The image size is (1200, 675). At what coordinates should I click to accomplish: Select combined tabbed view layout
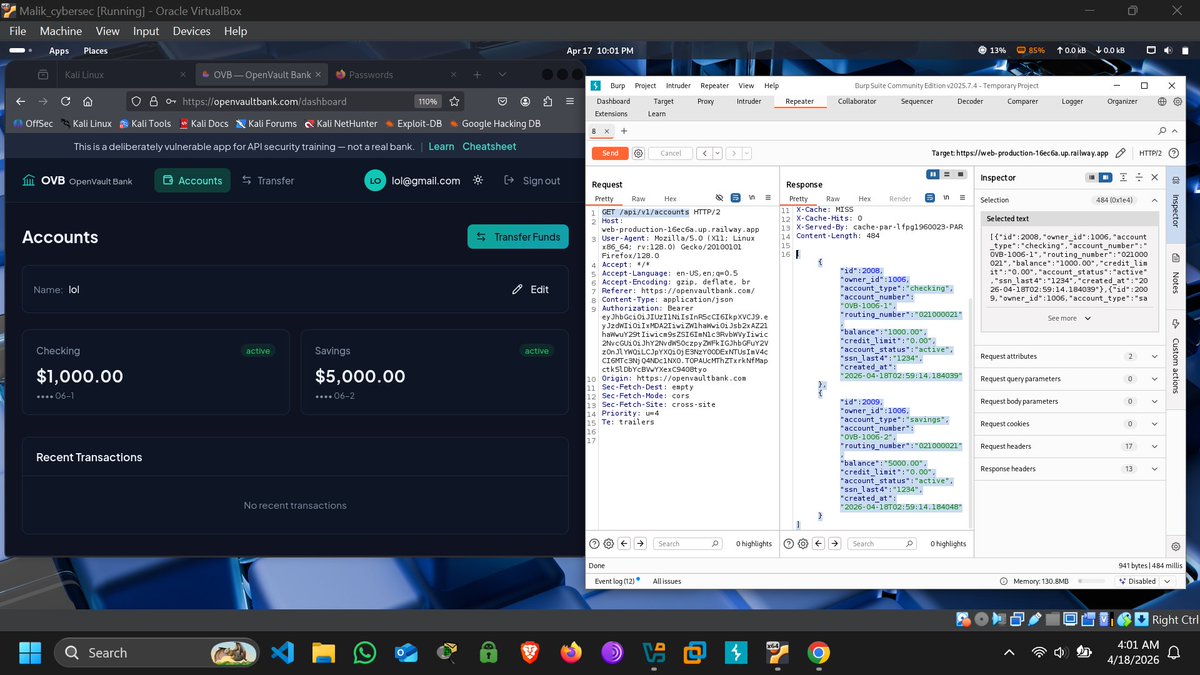pos(960,174)
